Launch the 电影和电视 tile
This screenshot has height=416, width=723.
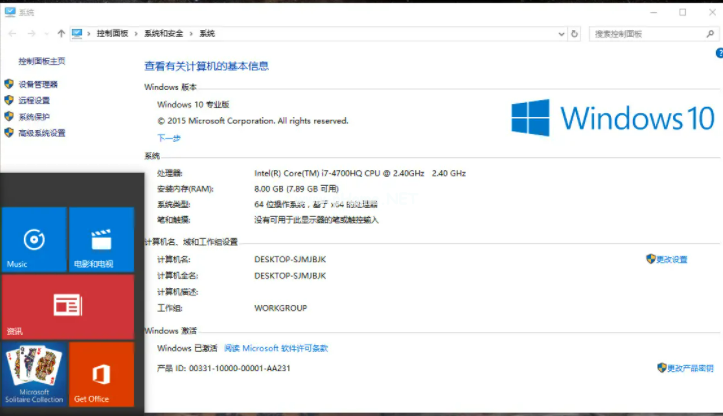coord(101,240)
